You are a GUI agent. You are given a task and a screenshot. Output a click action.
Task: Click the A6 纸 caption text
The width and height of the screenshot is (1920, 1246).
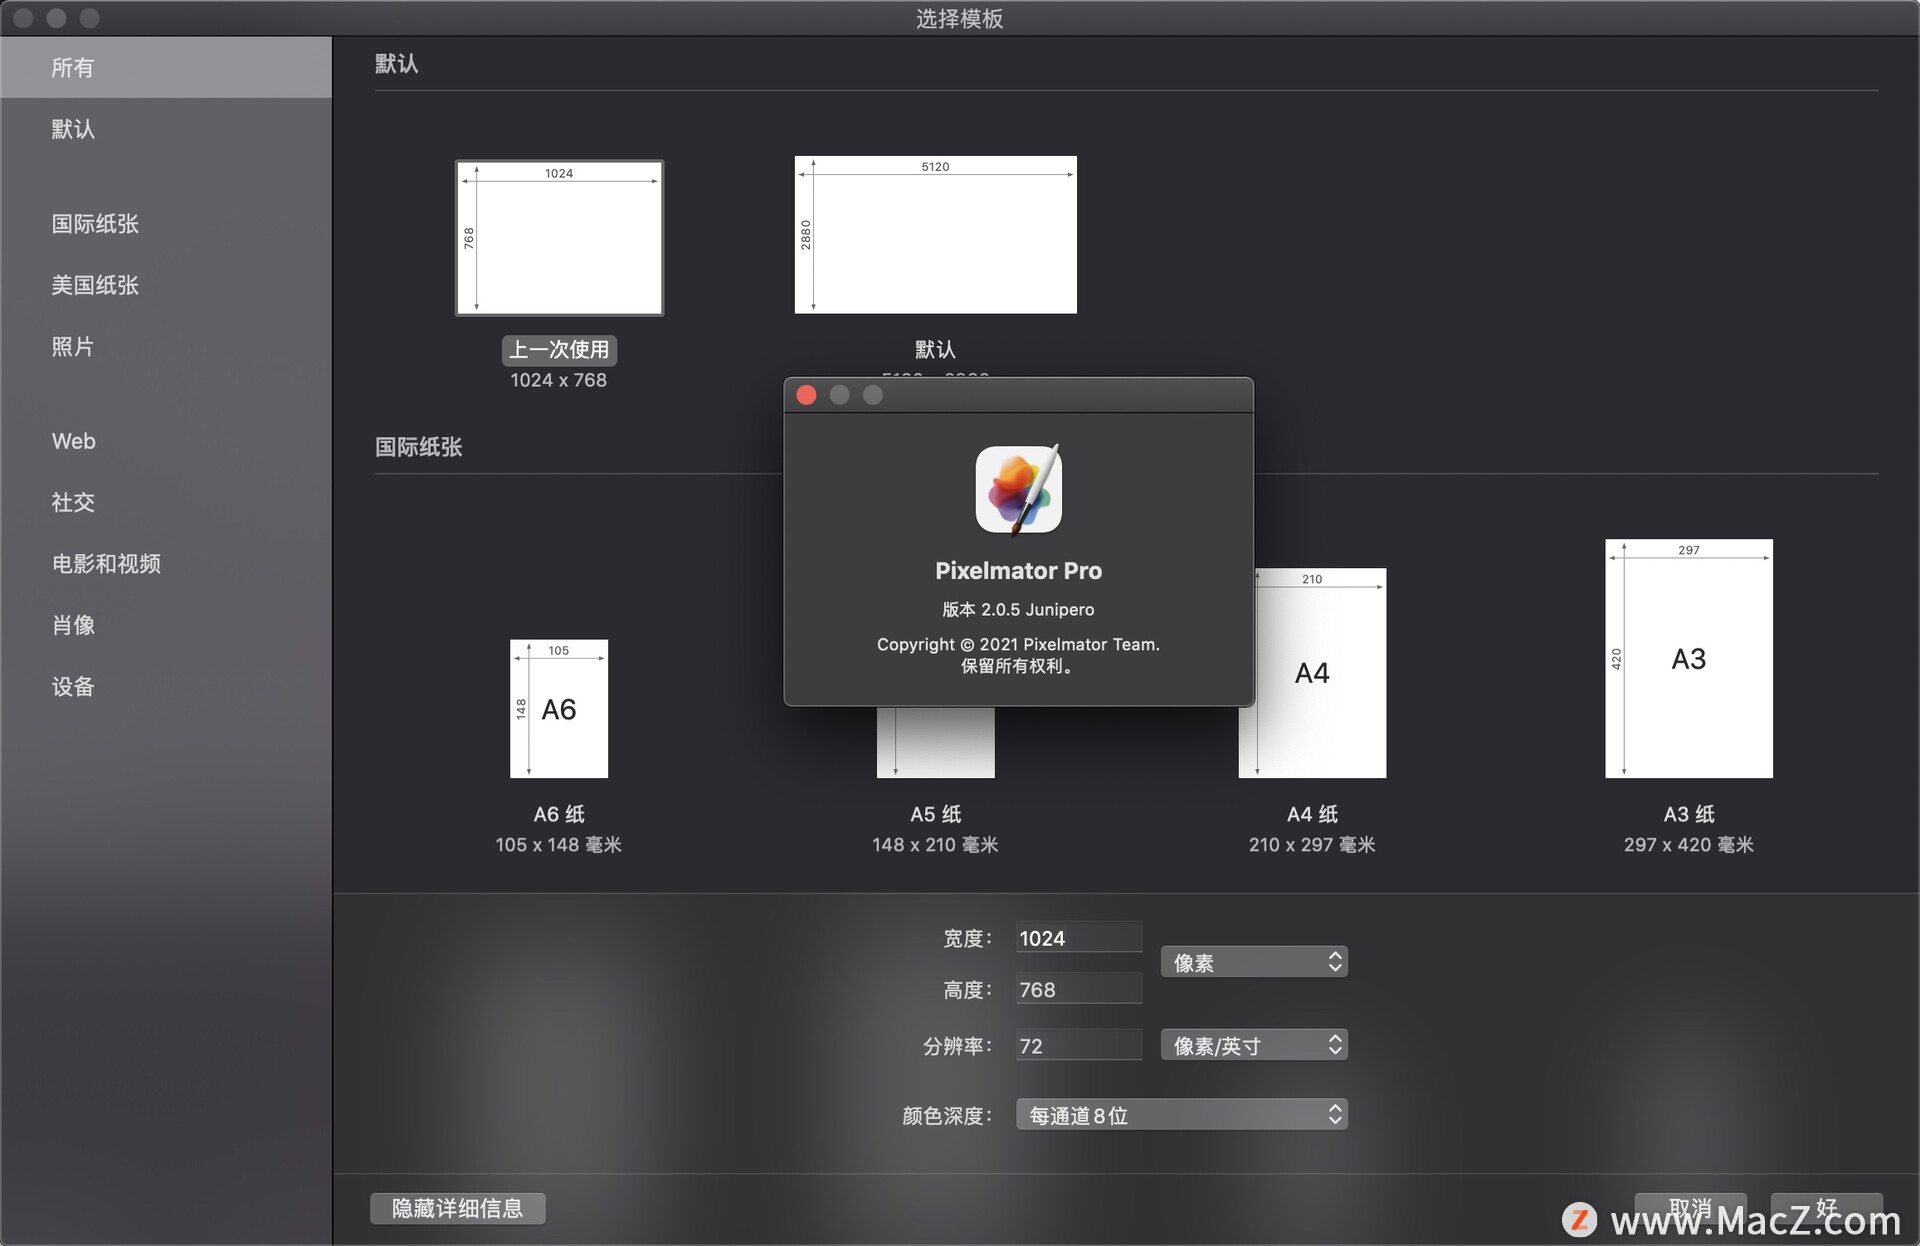(559, 814)
